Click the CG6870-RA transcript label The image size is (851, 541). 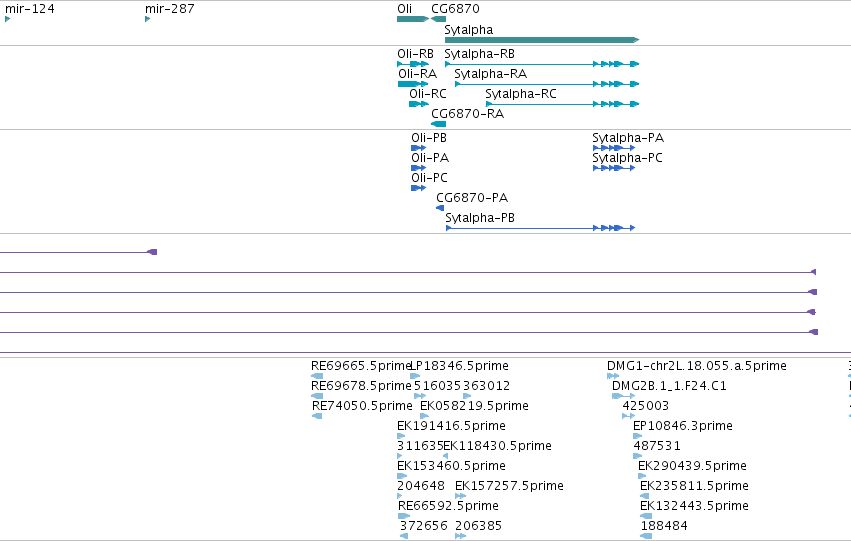[x=467, y=114]
